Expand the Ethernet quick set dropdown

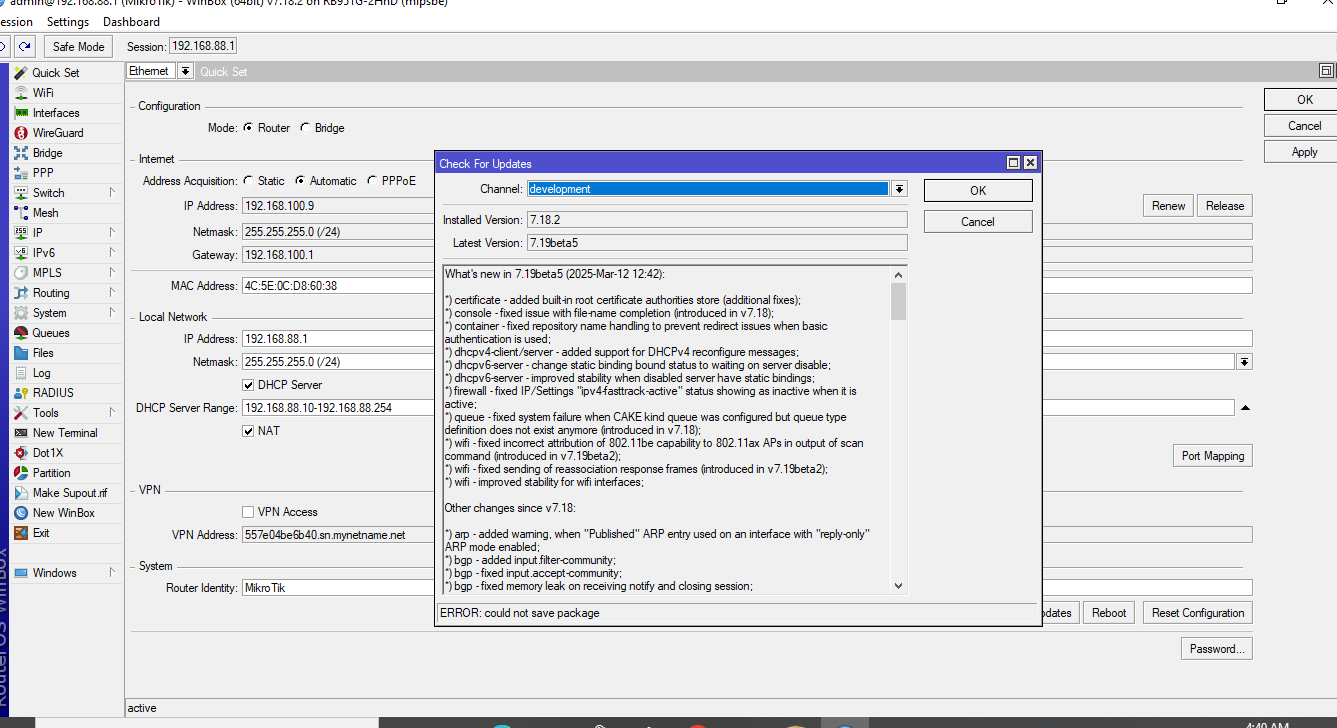tap(185, 71)
